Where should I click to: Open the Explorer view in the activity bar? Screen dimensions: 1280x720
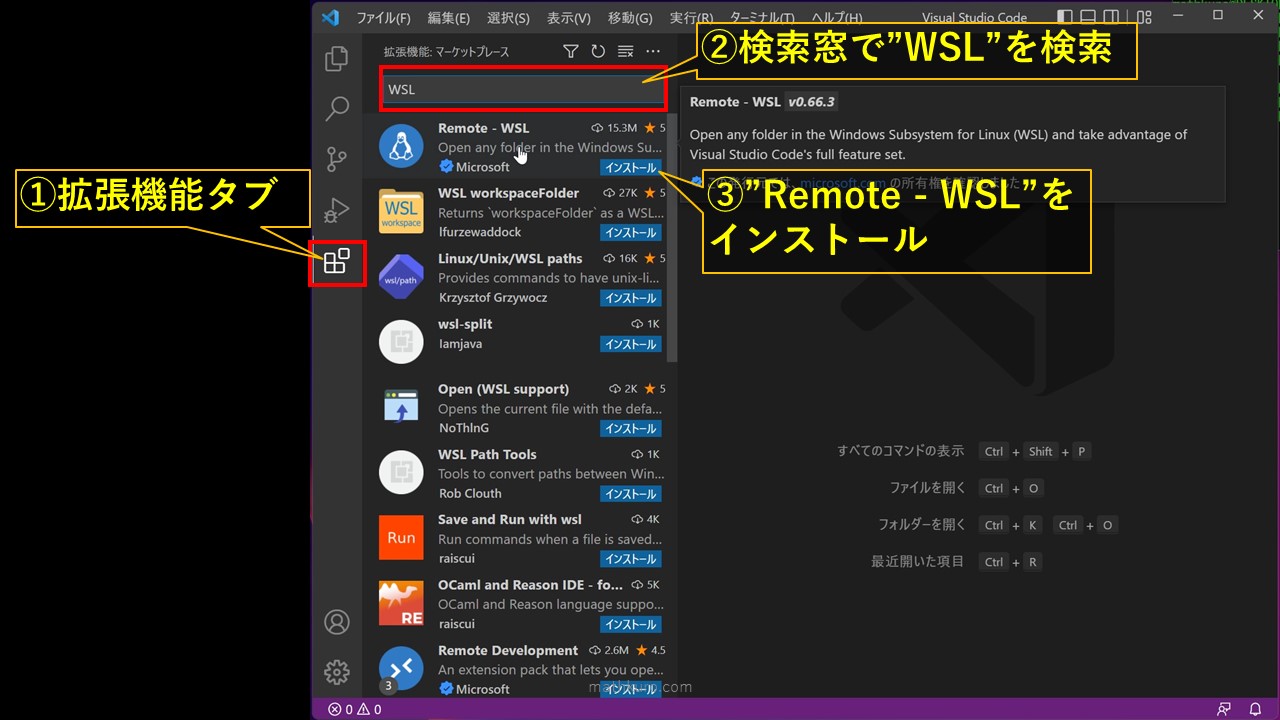click(x=337, y=59)
